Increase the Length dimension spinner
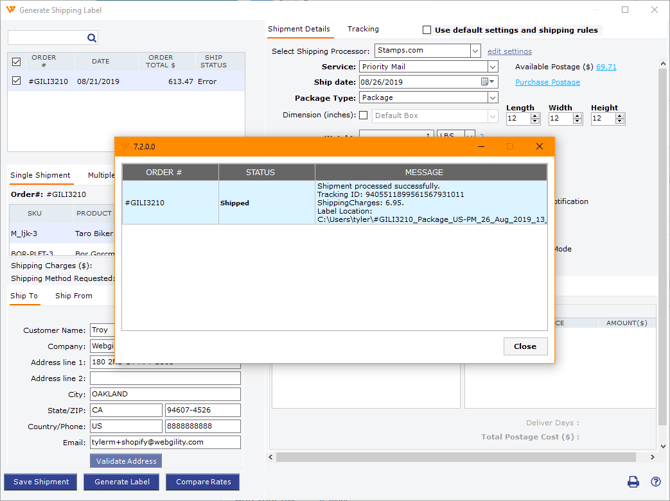The height and width of the screenshot is (501, 670). click(x=535, y=115)
